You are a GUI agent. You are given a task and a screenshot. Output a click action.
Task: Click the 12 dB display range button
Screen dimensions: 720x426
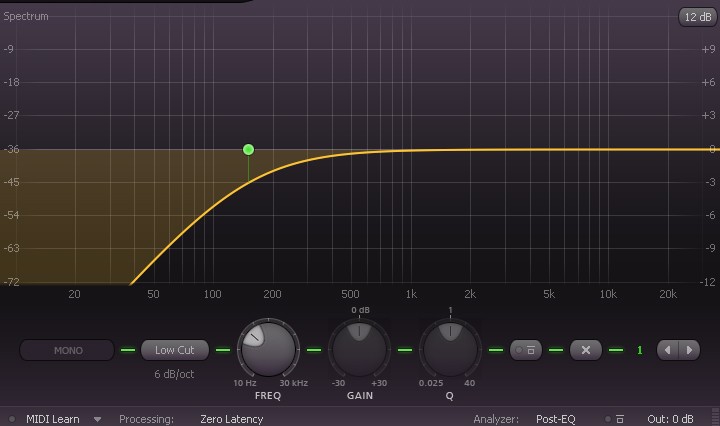coord(698,17)
